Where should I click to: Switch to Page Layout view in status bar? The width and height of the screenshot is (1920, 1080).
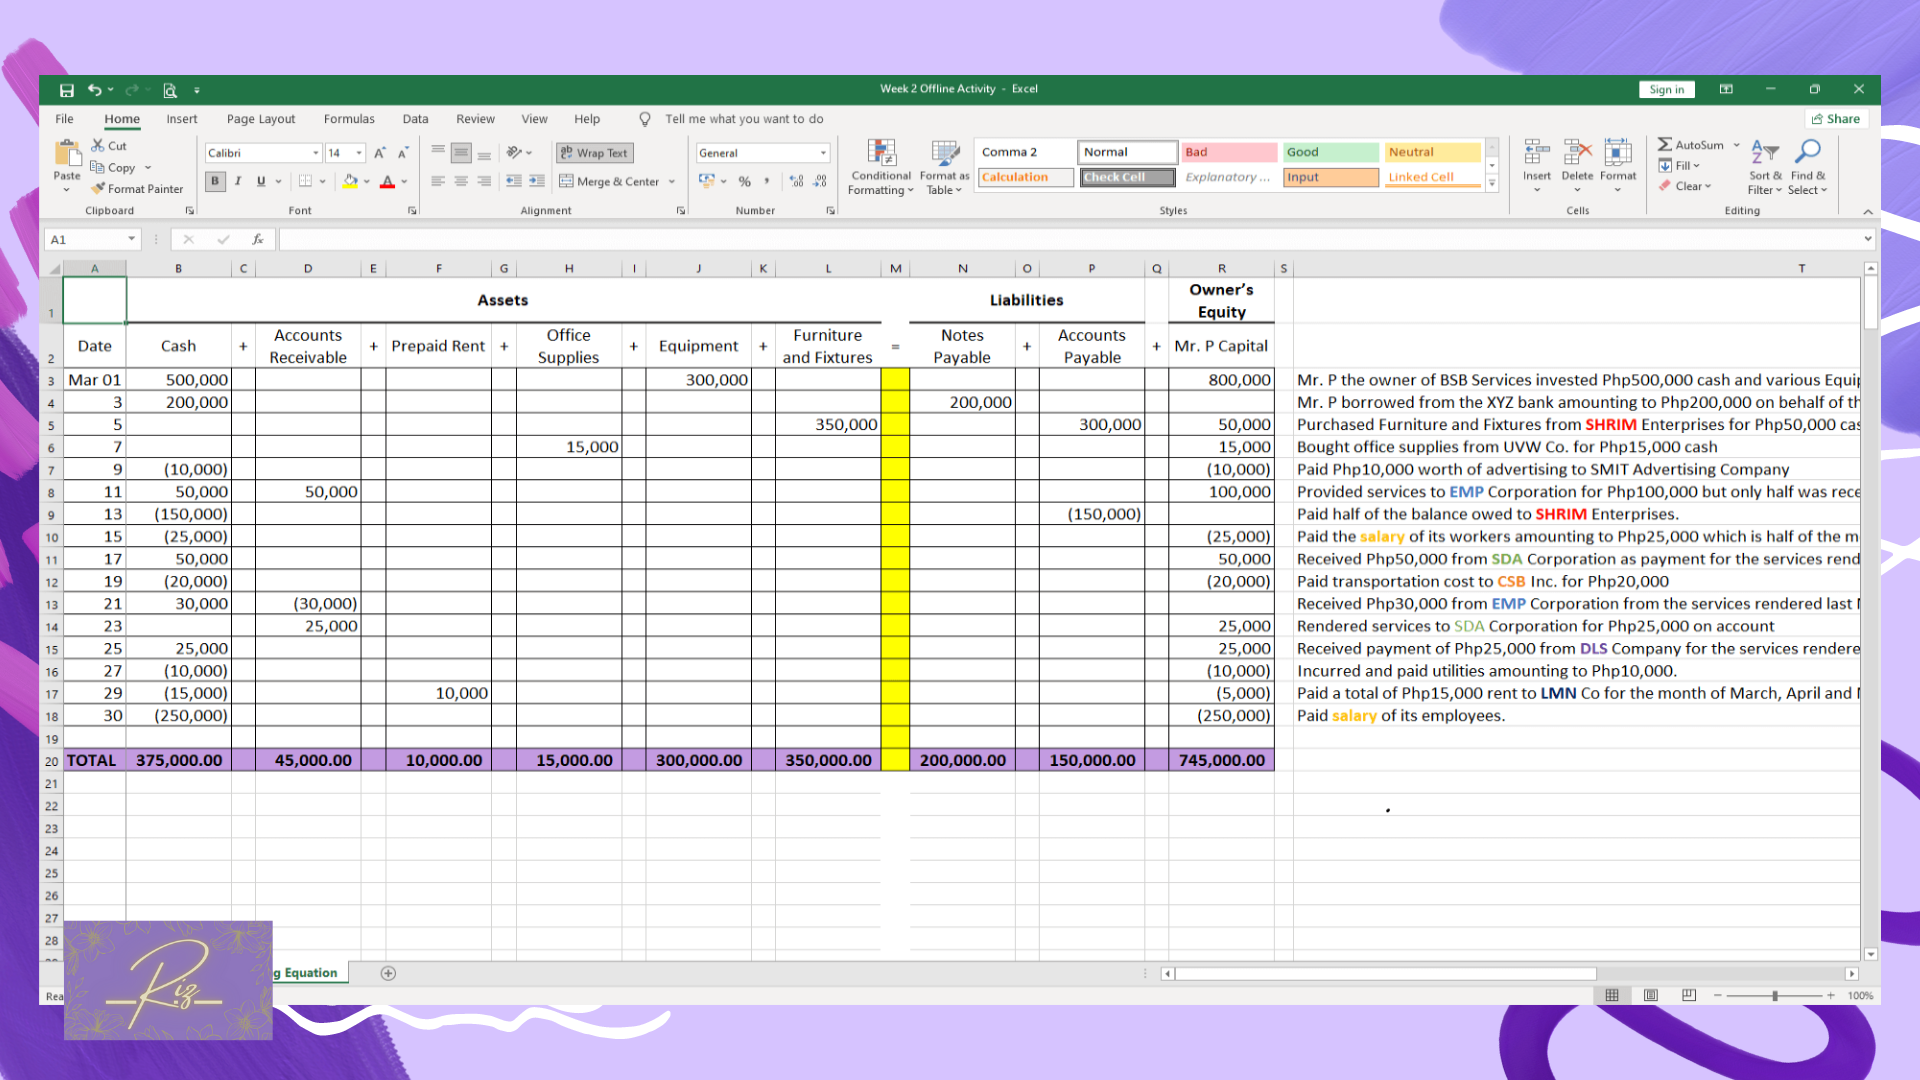pyautogui.click(x=1651, y=995)
